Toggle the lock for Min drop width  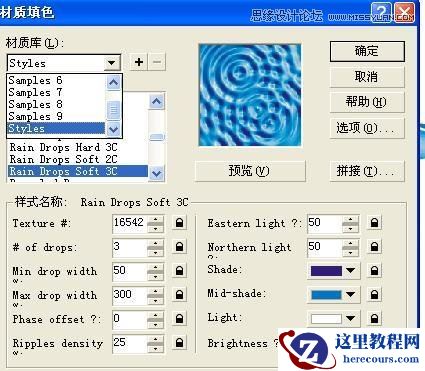click(179, 271)
